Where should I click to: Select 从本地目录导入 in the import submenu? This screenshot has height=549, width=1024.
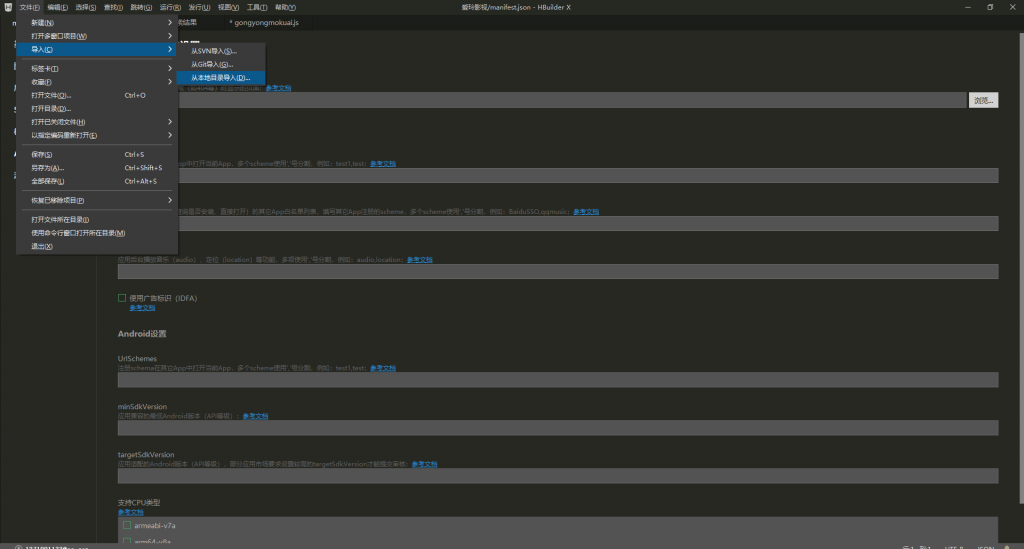pyautogui.click(x=220, y=77)
